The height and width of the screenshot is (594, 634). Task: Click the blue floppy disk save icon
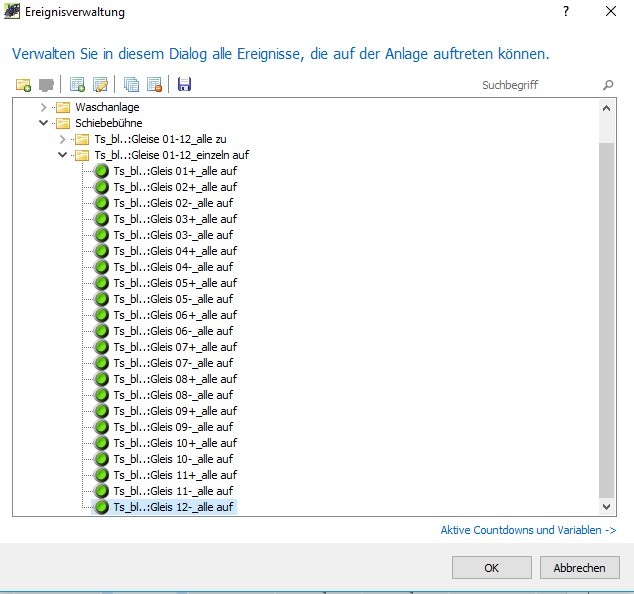point(184,85)
